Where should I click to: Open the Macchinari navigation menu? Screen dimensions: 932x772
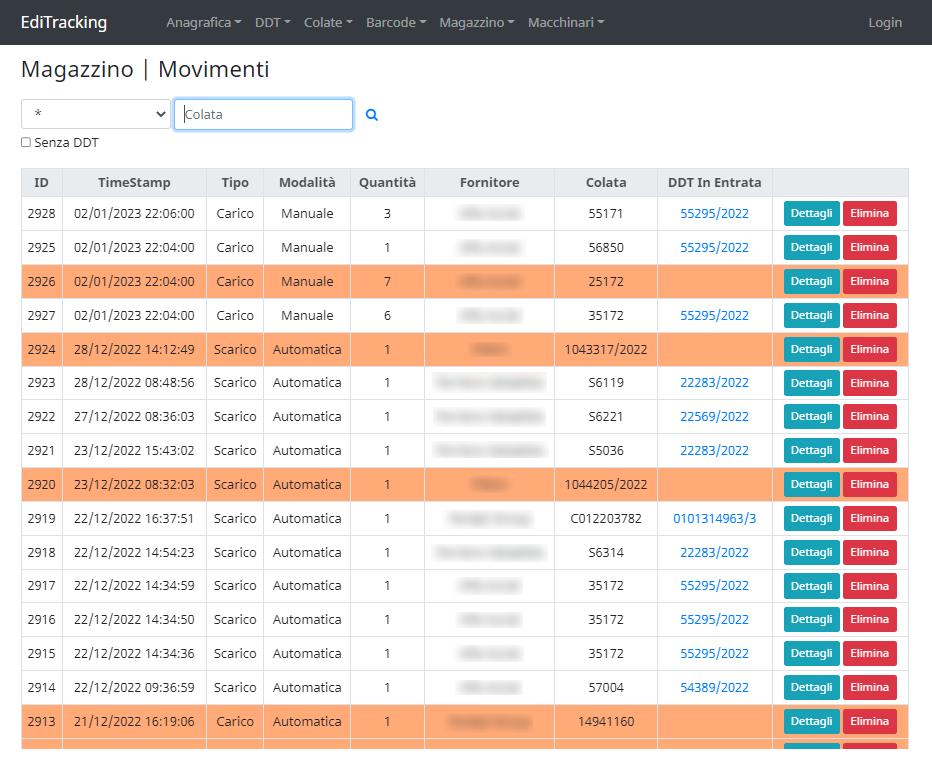566,22
